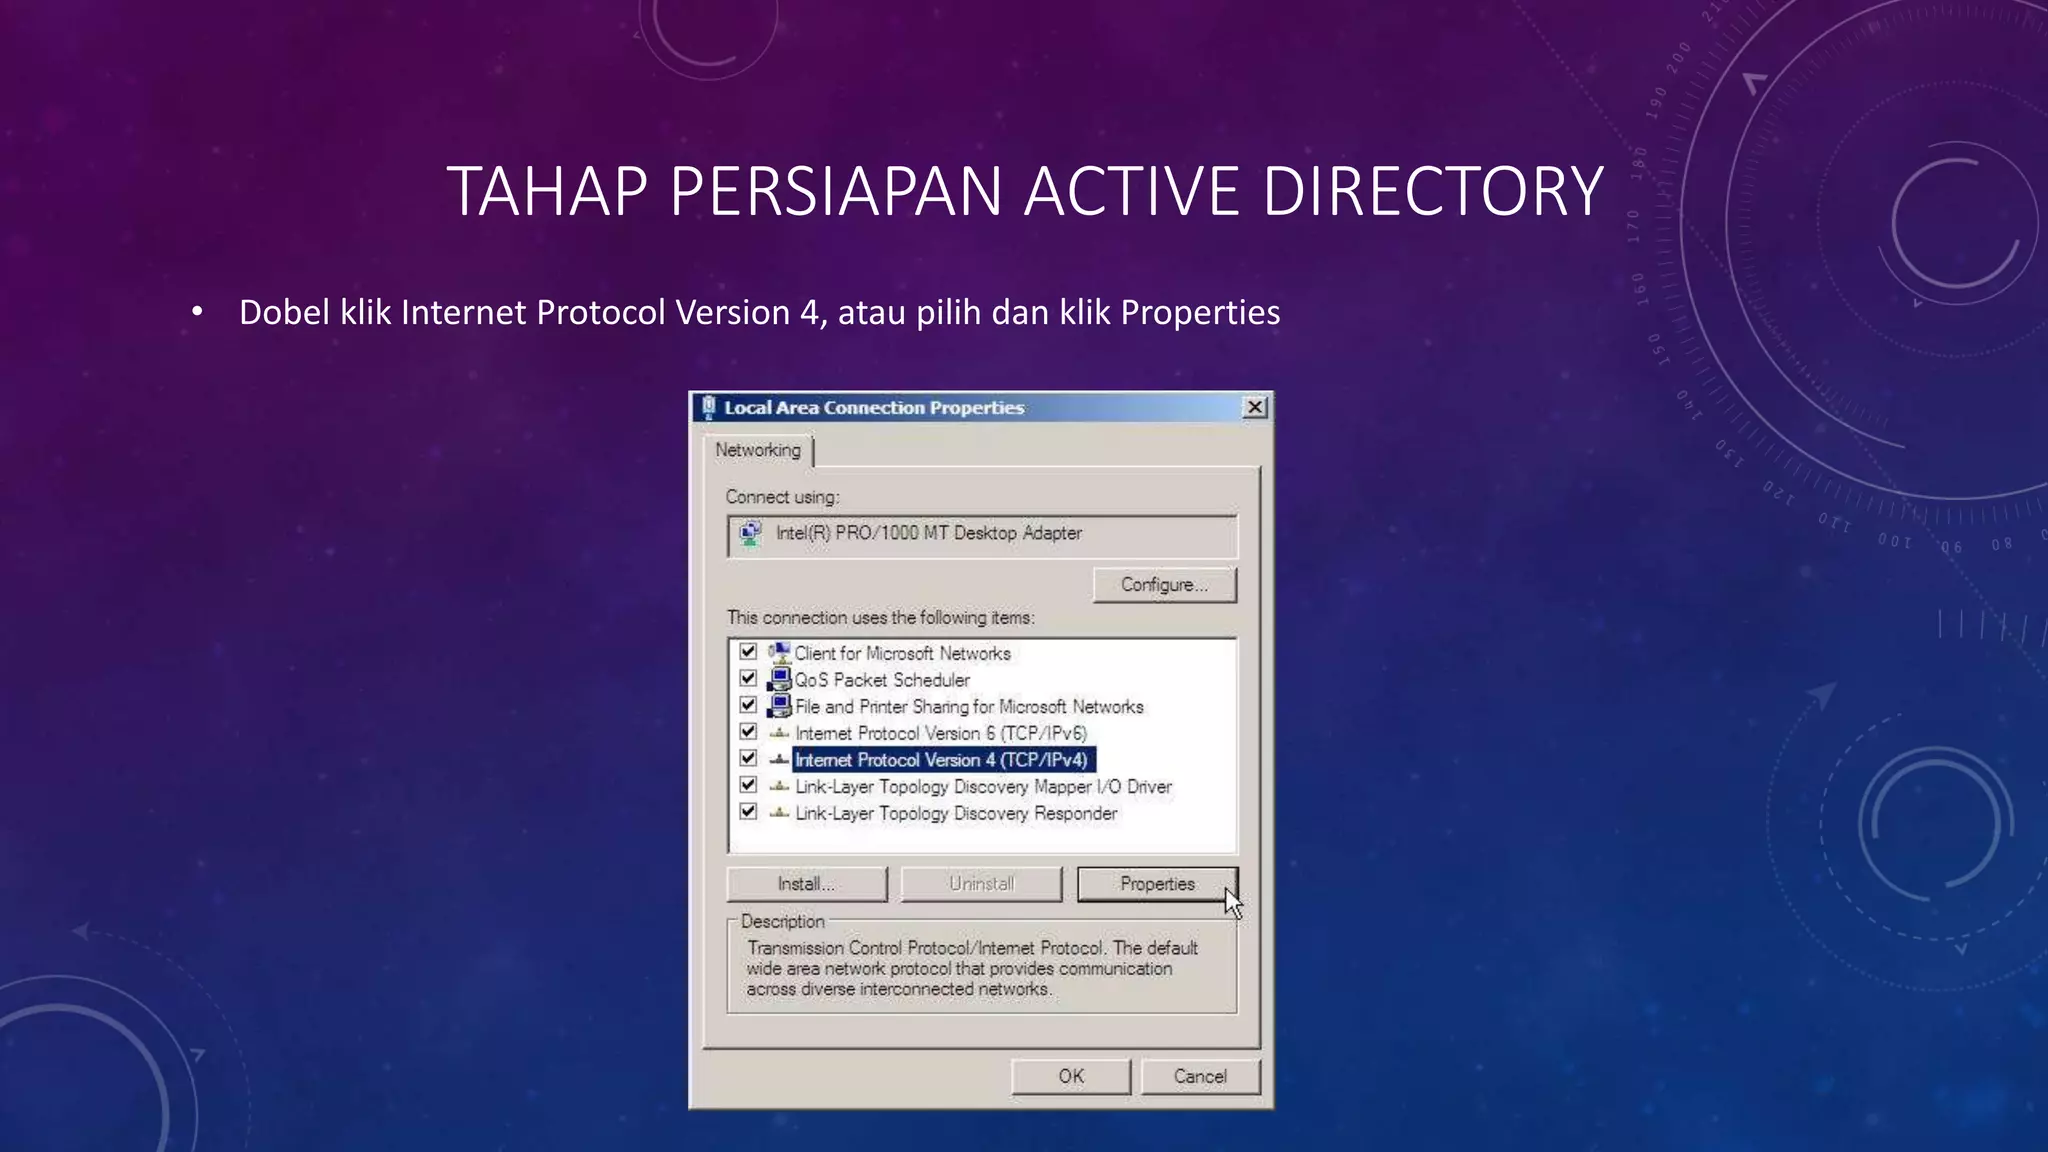Close the Local Area Connection Properties dialog

pos(1255,407)
